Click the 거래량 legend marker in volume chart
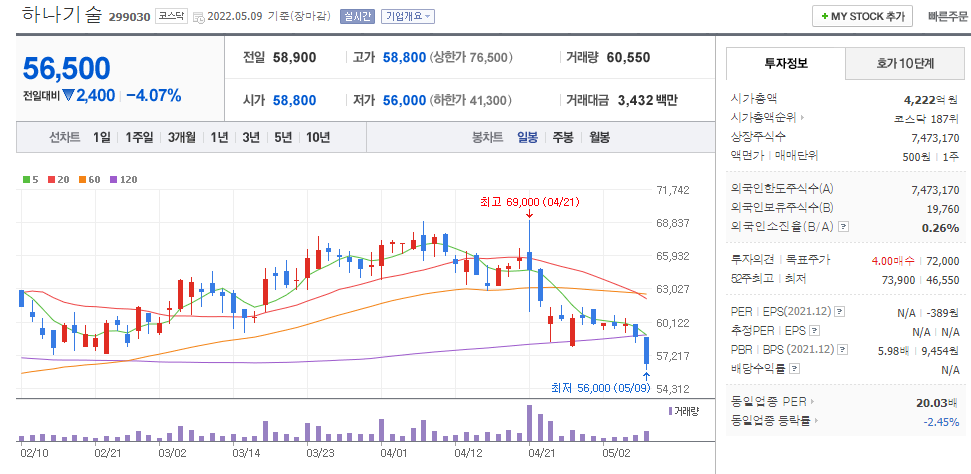The height and width of the screenshot is (474, 971). (671, 411)
